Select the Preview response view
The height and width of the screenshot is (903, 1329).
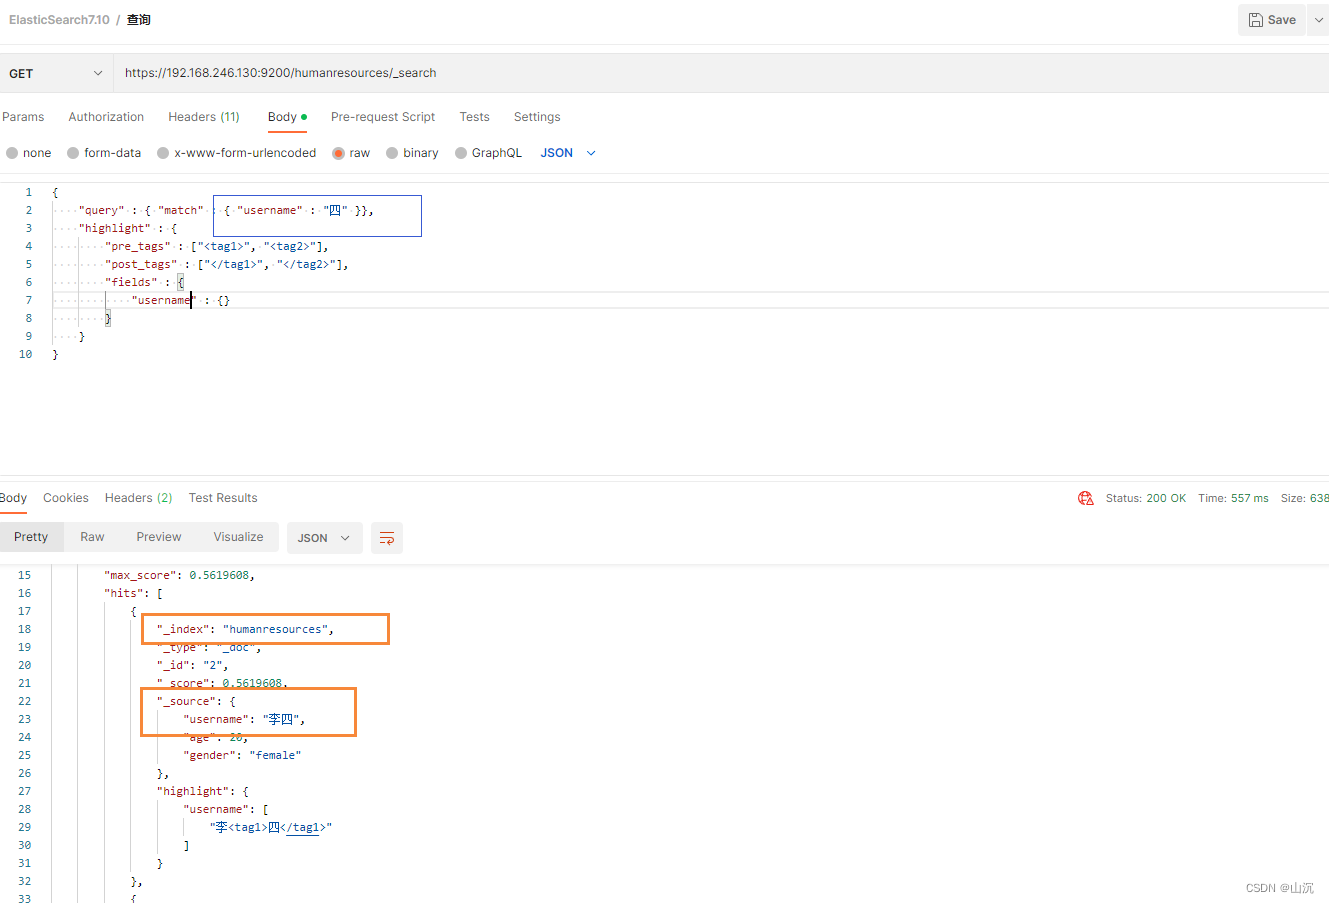click(x=159, y=537)
